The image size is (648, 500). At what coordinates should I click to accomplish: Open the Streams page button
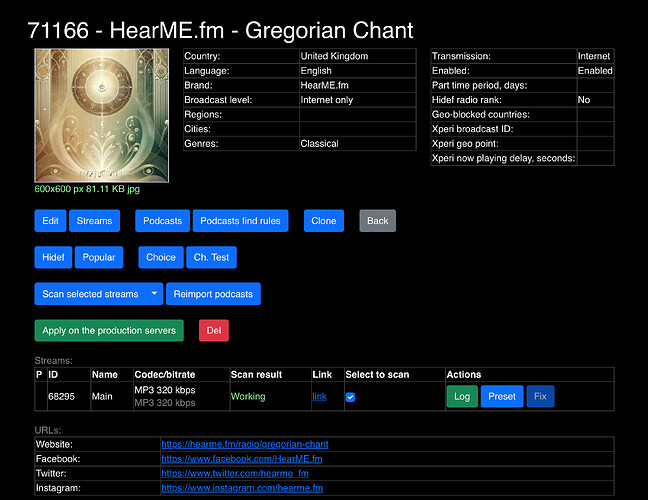point(94,220)
